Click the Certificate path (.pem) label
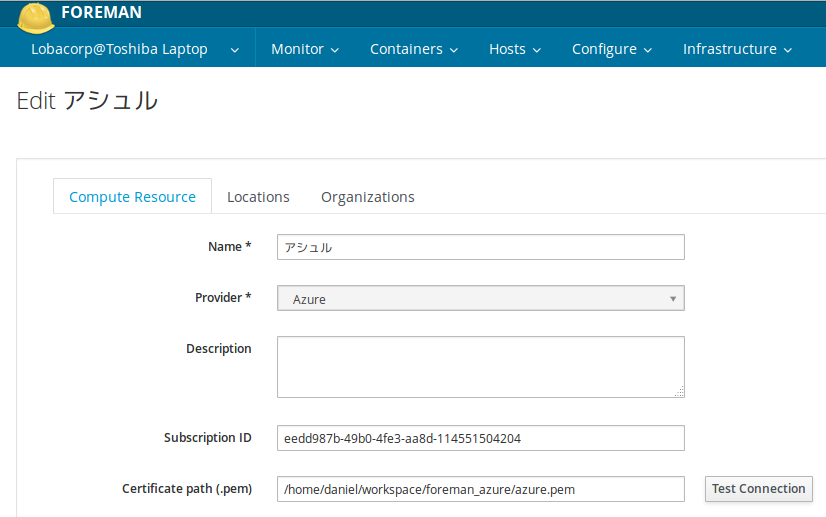Viewport: 826px width, 517px height. 187,489
